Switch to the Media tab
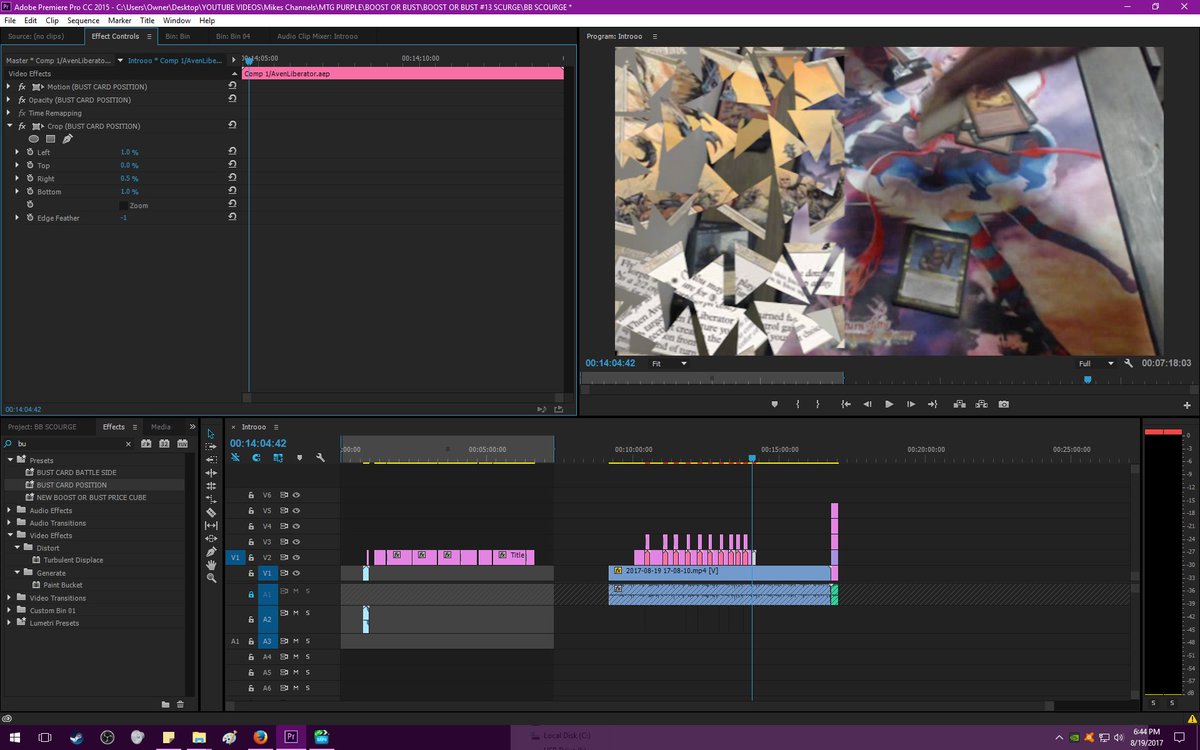 tap(160, 427)
